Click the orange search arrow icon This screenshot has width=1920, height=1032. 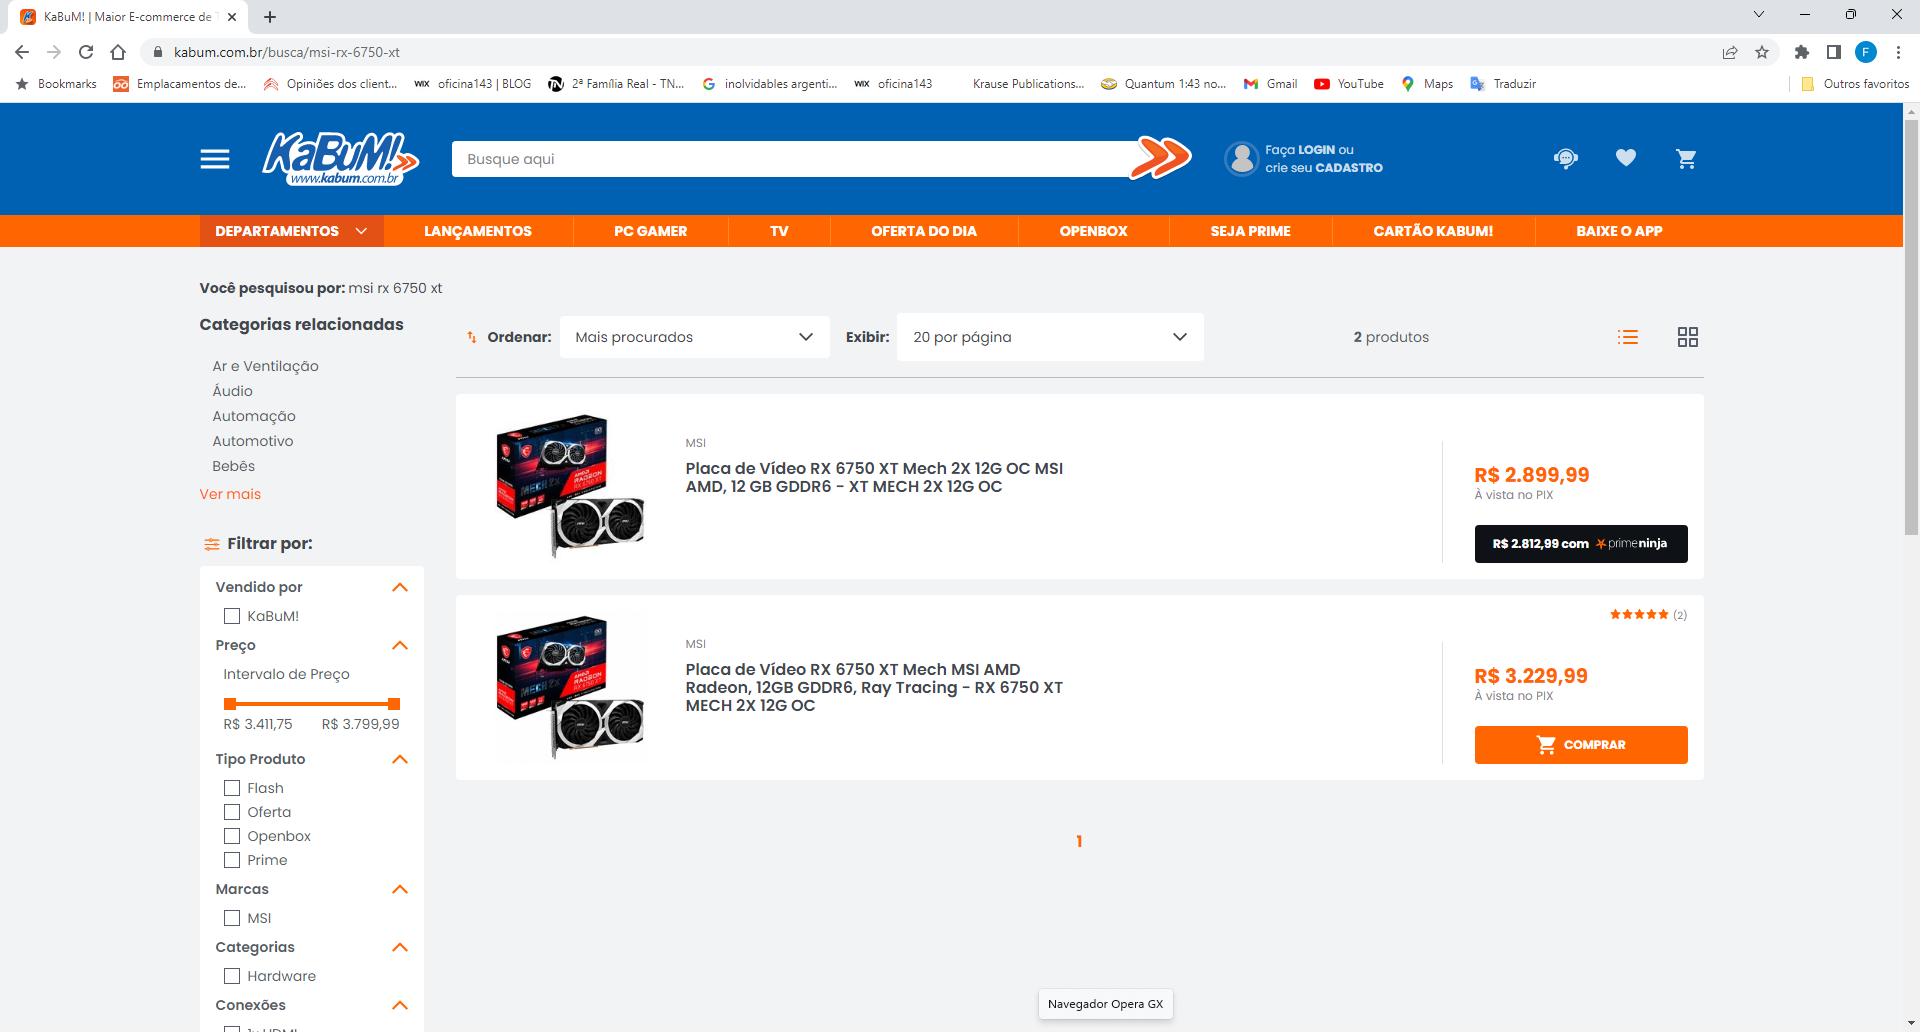click(x=1161, y=158)
